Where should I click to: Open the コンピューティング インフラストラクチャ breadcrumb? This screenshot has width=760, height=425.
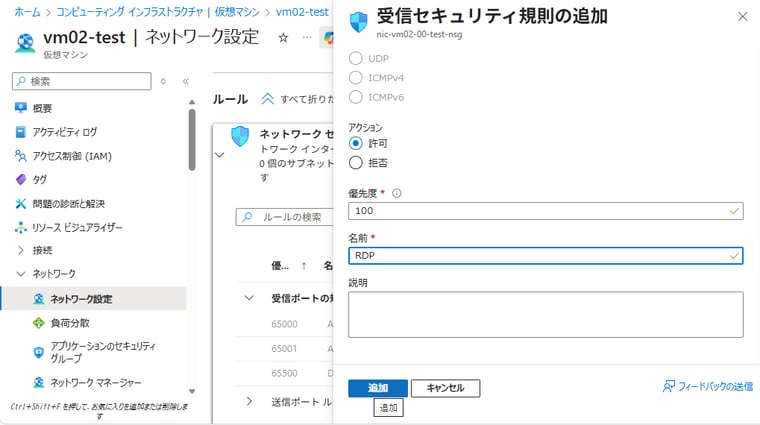158,12
